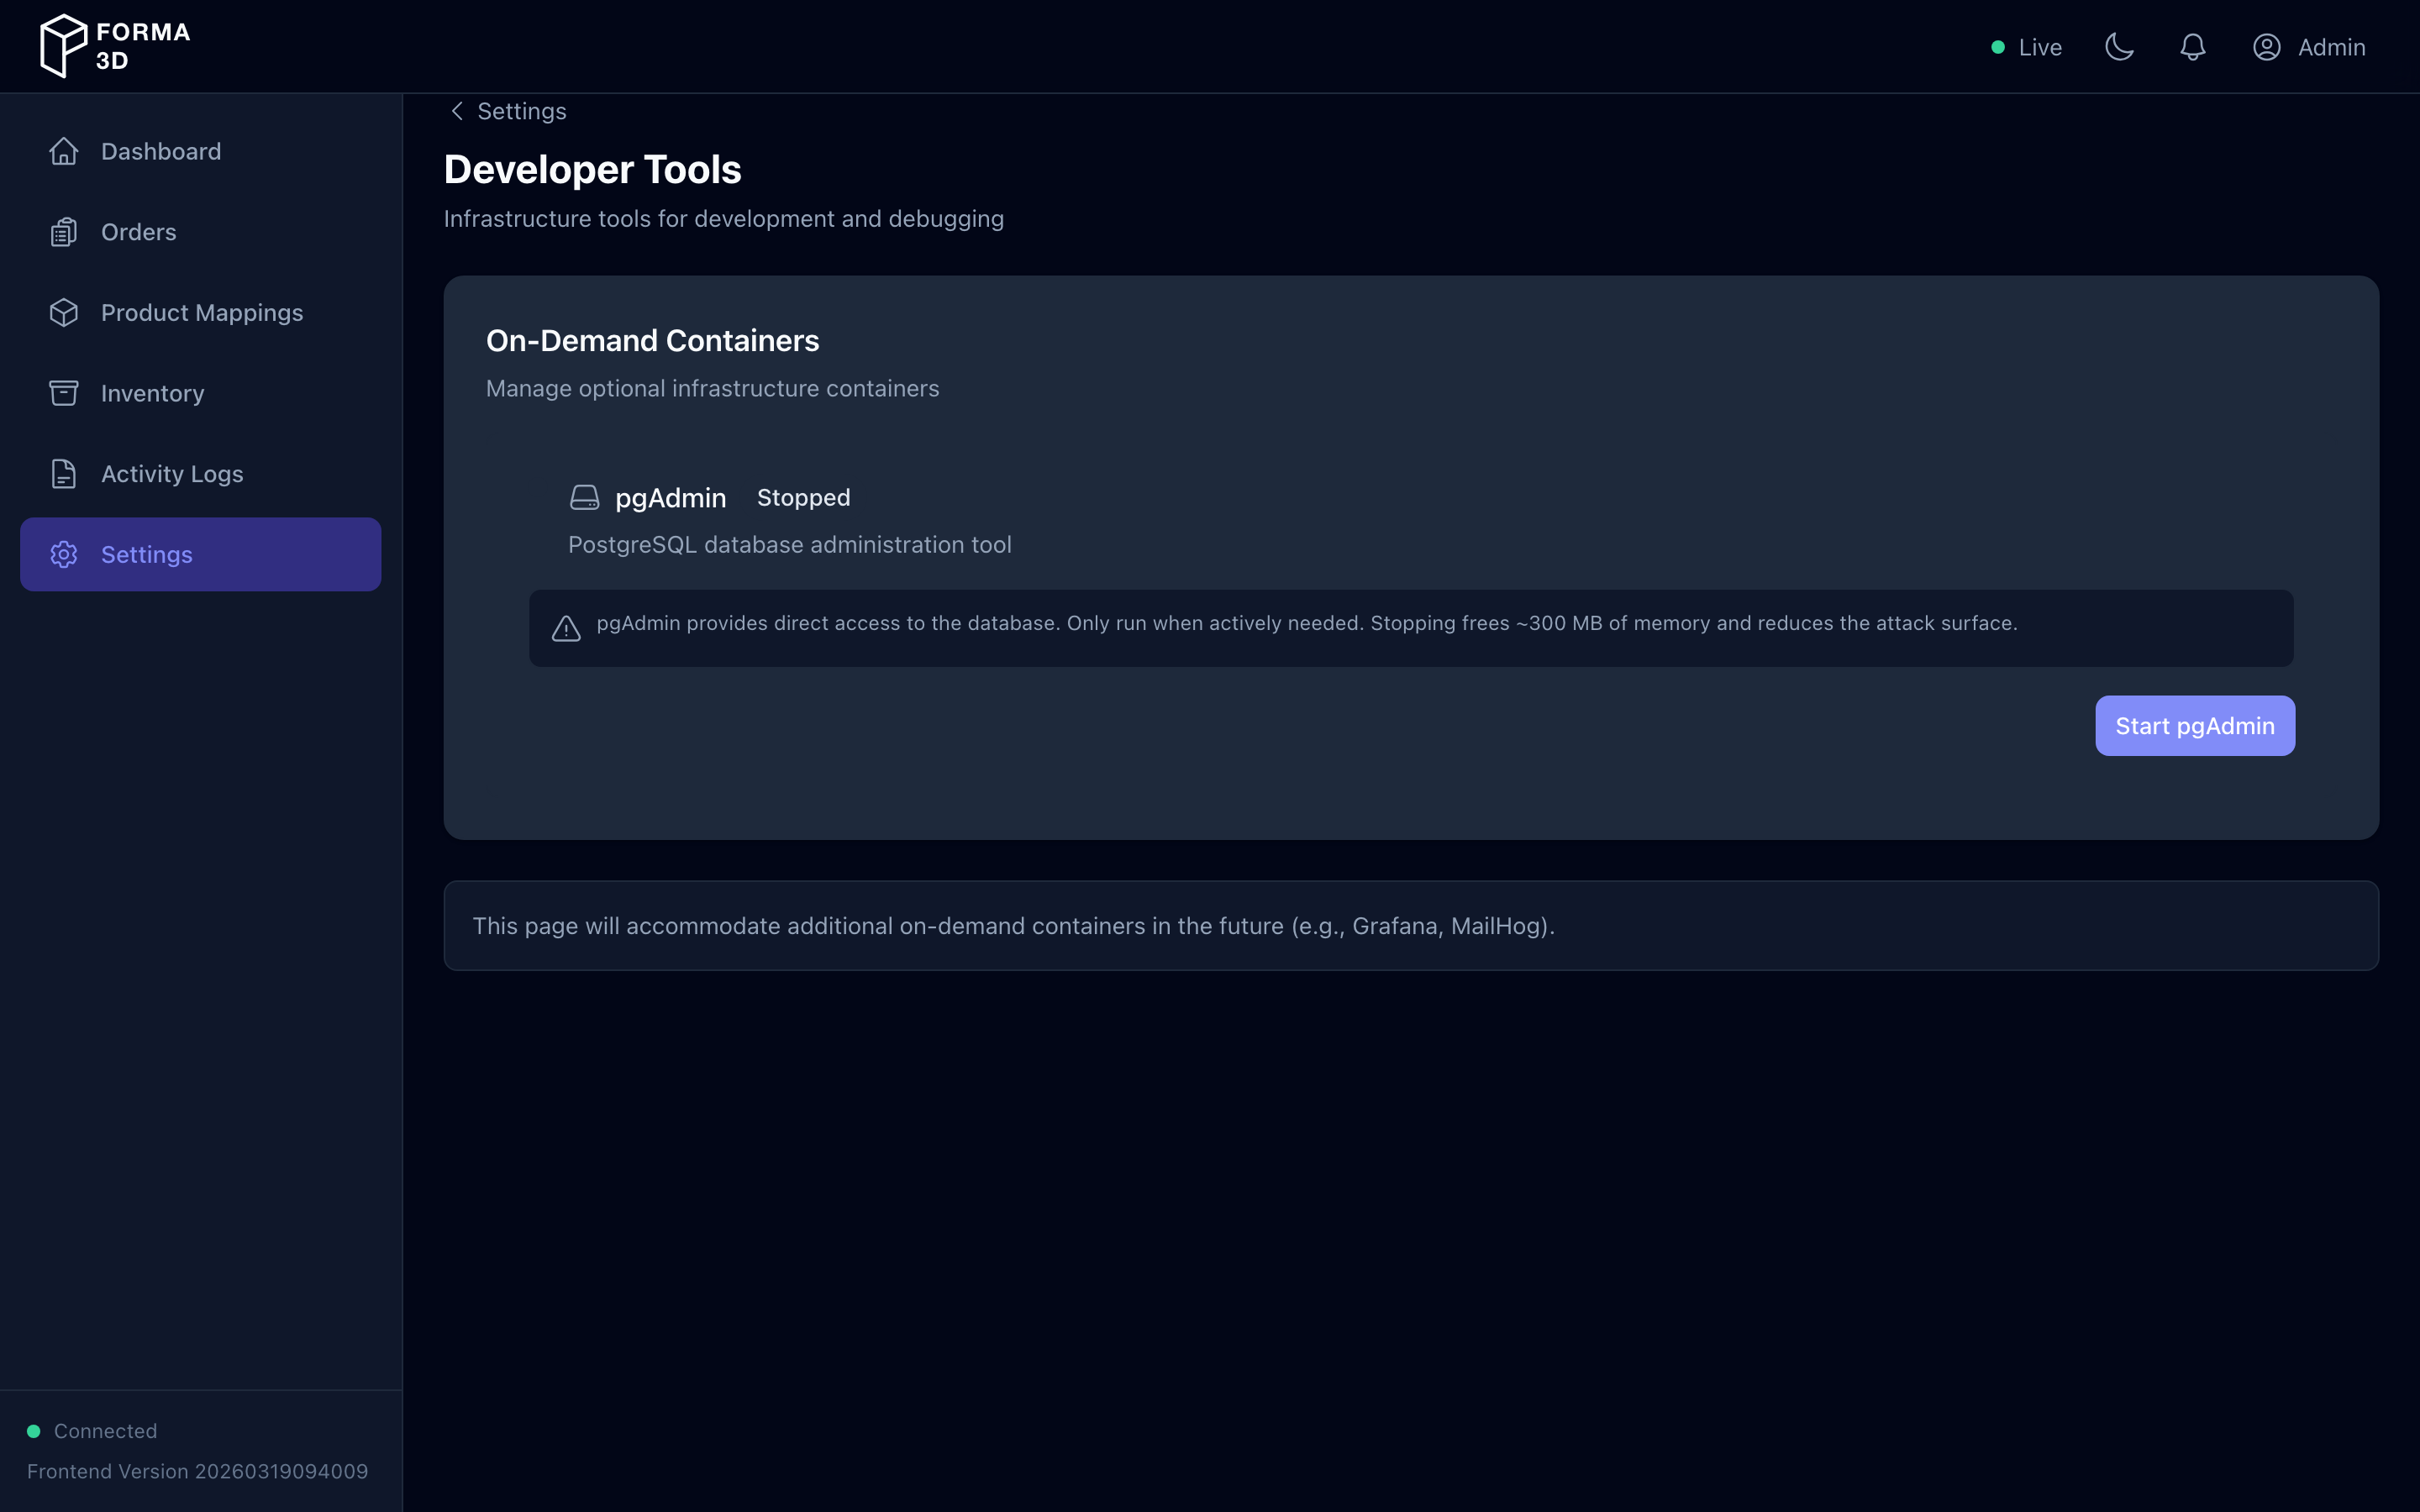The height and width of the screenshot is (1512, 2420).
Task: Select the Dashboard home icon
Action: pyautogui.click(x=63, y=151)
